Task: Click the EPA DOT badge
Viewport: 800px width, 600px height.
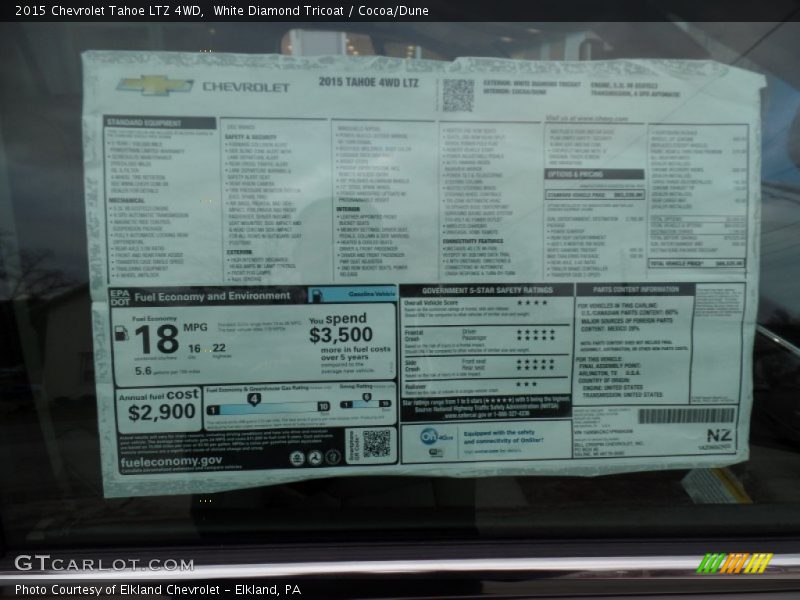Action: [120, 297]
